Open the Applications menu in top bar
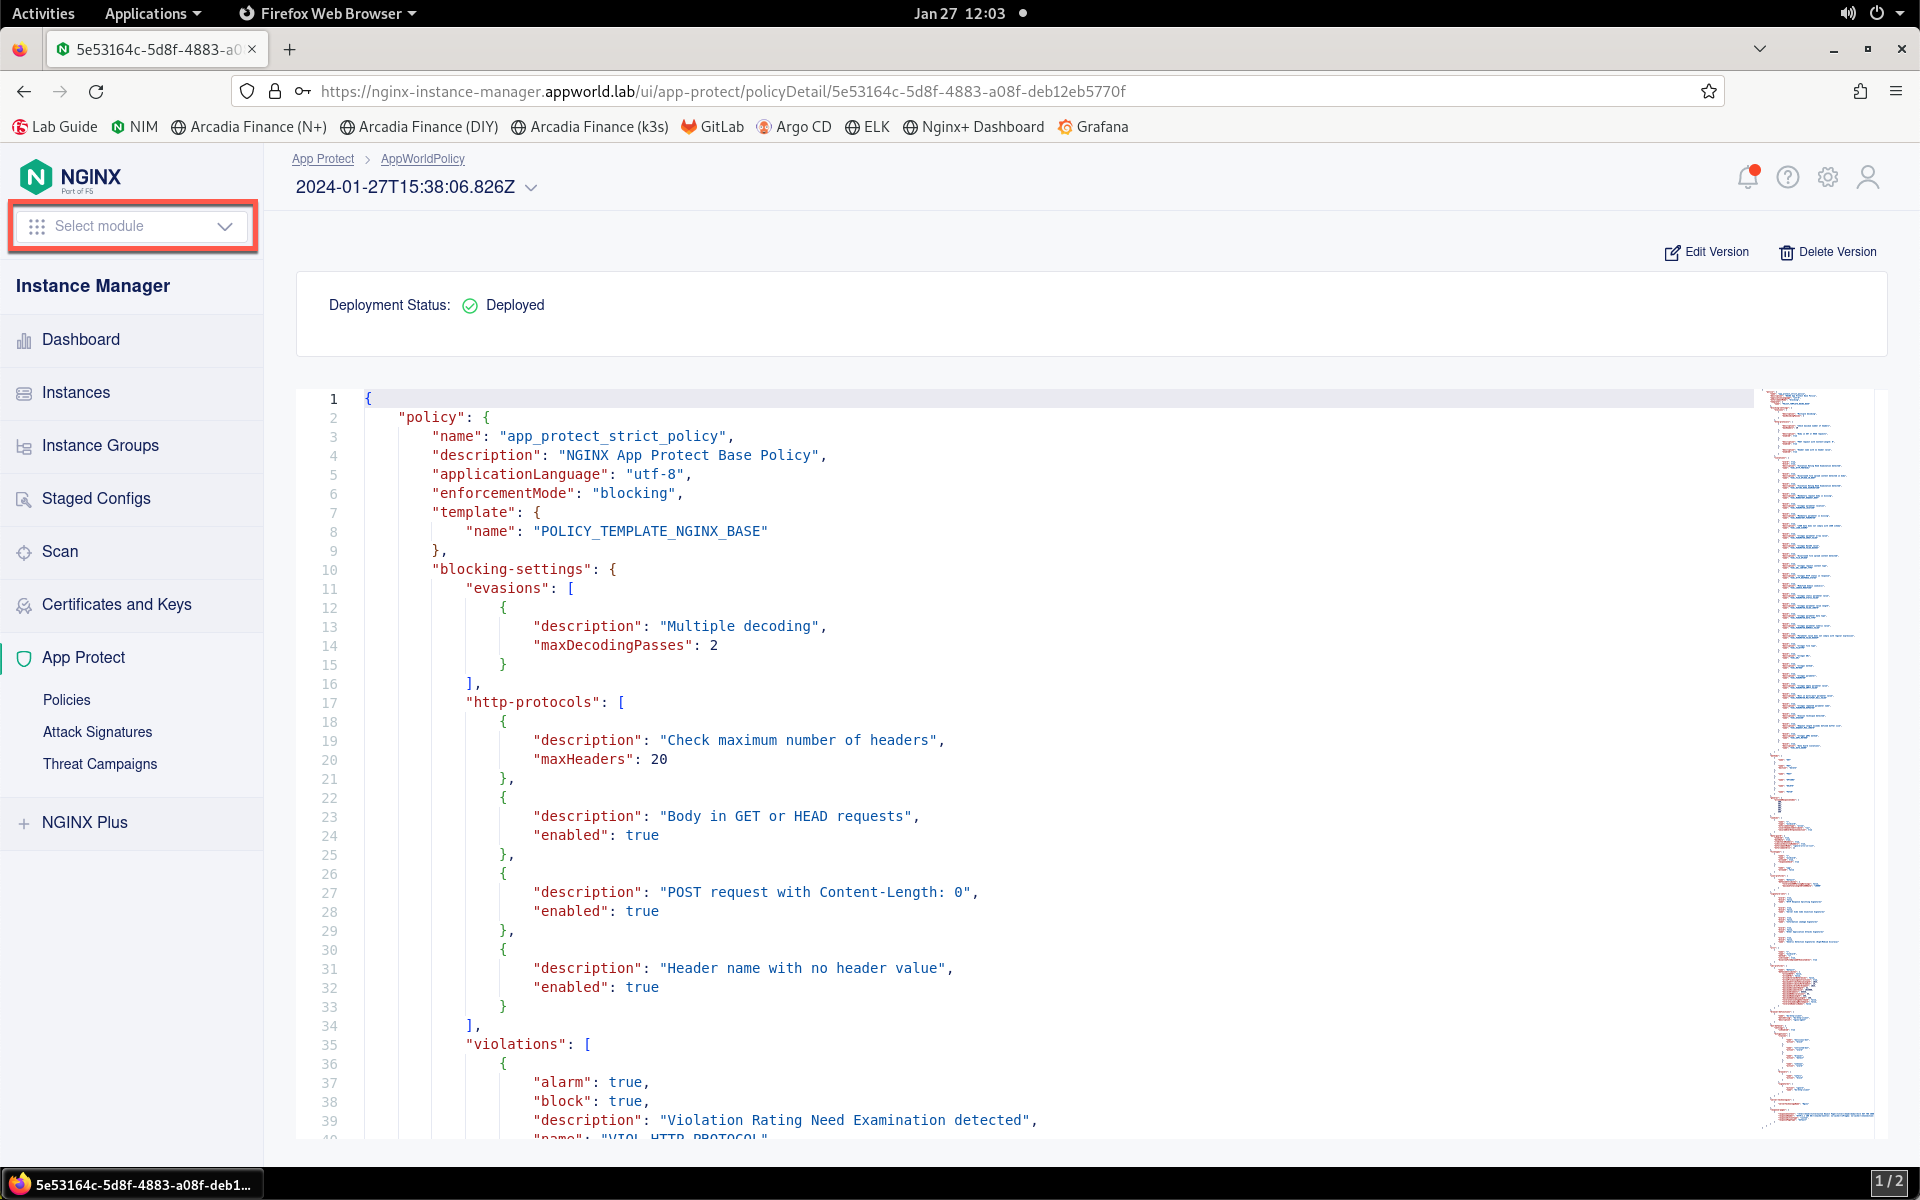 click(x=153, y=13)
